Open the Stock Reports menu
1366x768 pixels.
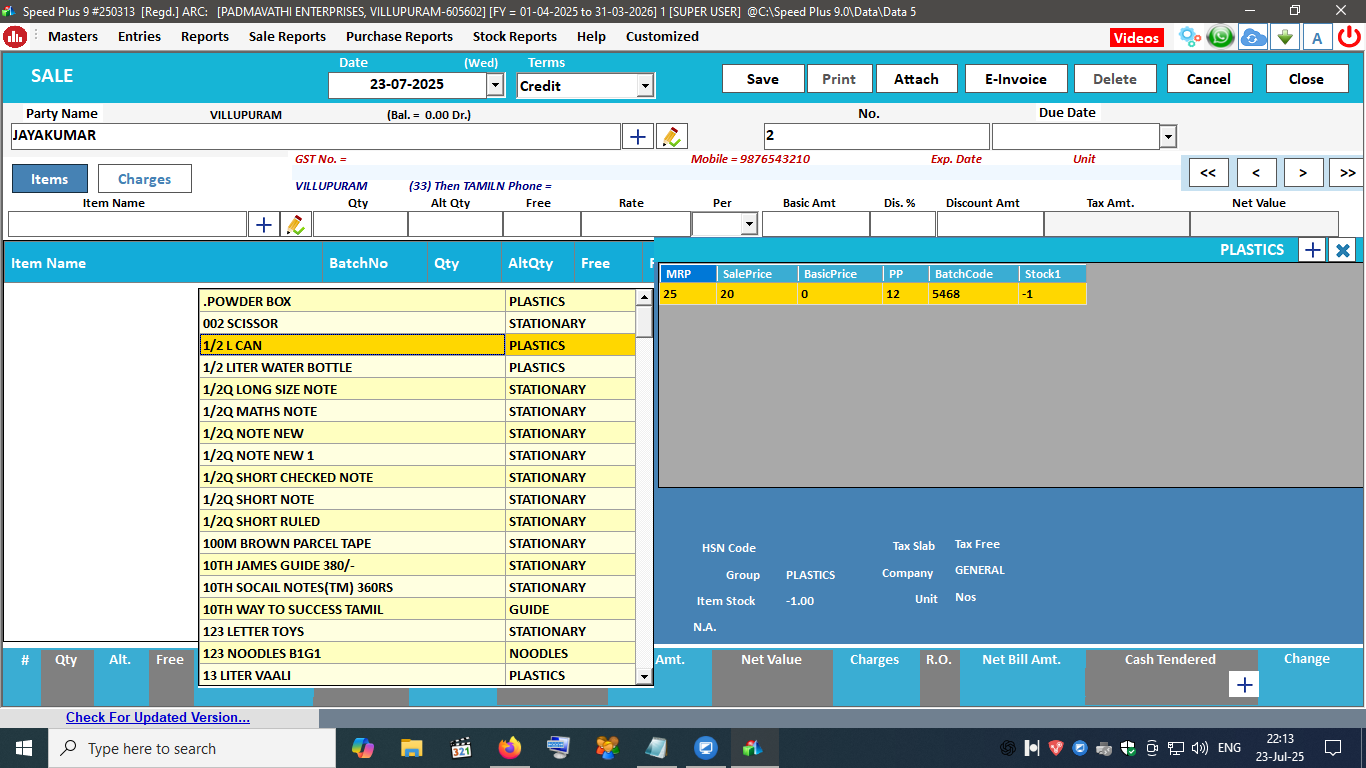[x=514, y=37]
